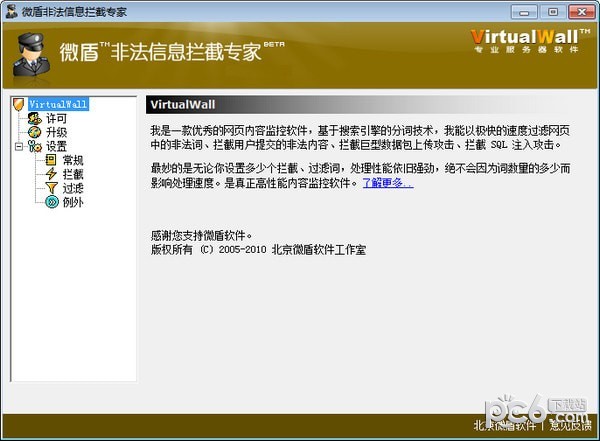The height and width of the screenshot is (441, 600).
Task: Click the 过滤 funnel filter icon
Action: point(51,188)
